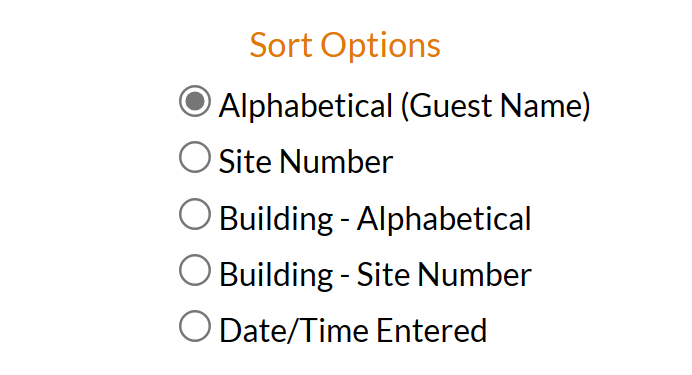Viewport: 692px width, 375px height.
Task: Sort by building, then site number
Action: point(195,270)
